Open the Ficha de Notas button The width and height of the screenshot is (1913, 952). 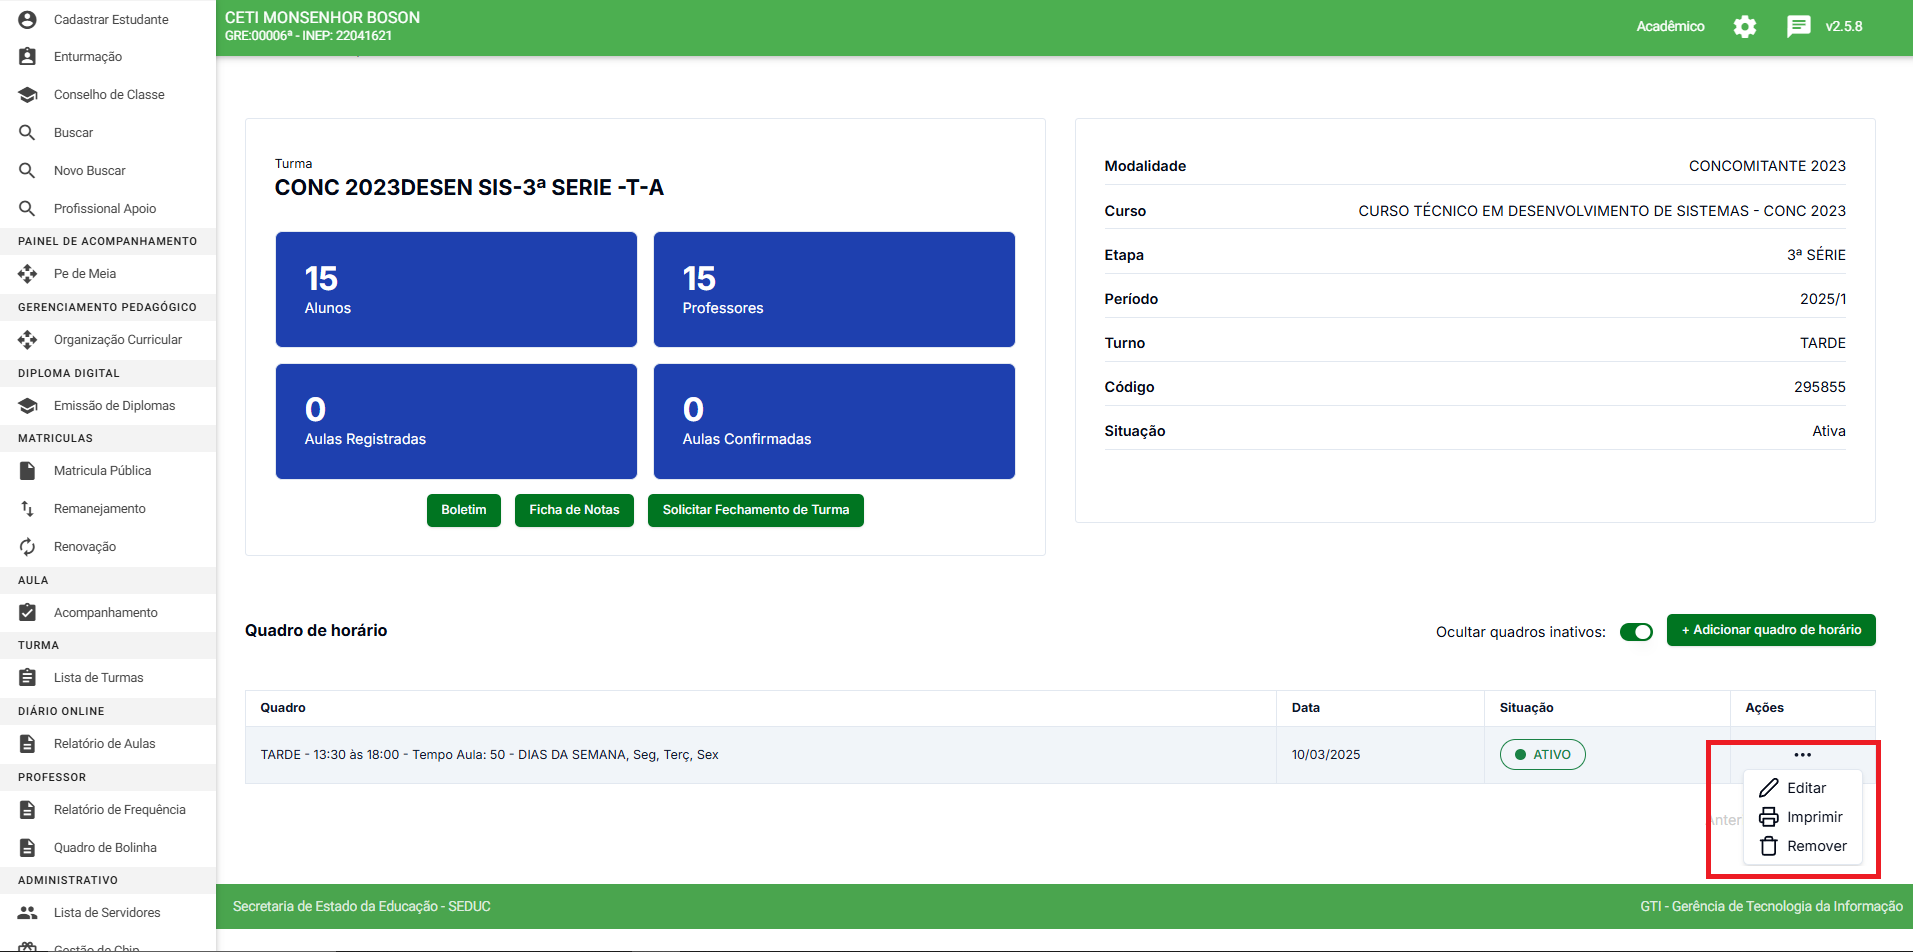574,510
